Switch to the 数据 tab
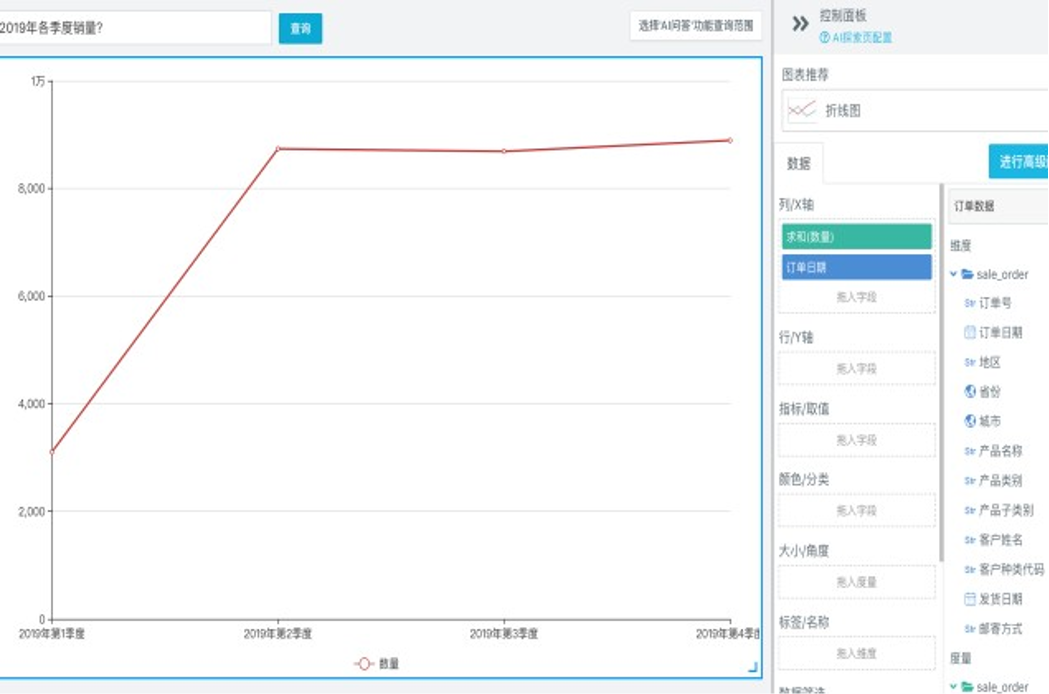This screenshot has width=1049, height=694. 798,164
